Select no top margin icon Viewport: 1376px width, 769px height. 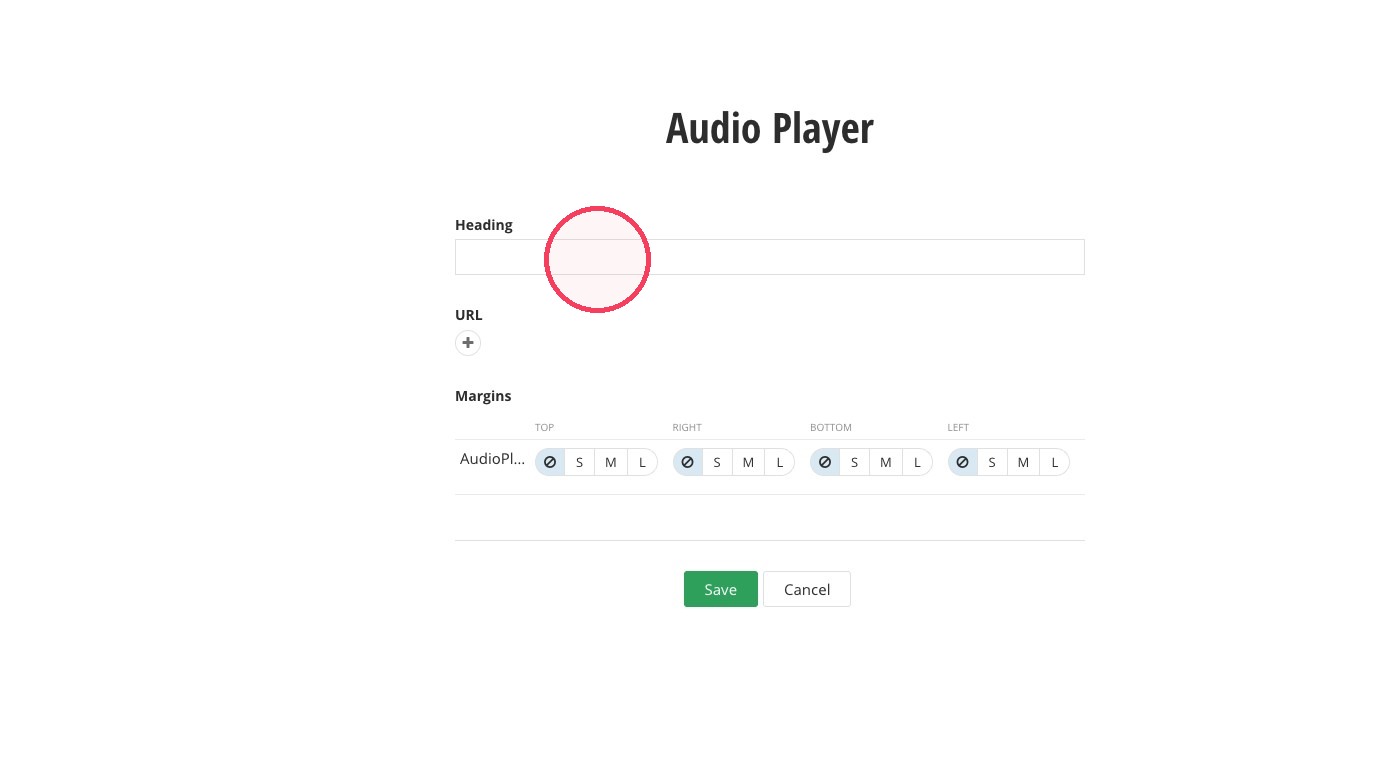point(550,462)
